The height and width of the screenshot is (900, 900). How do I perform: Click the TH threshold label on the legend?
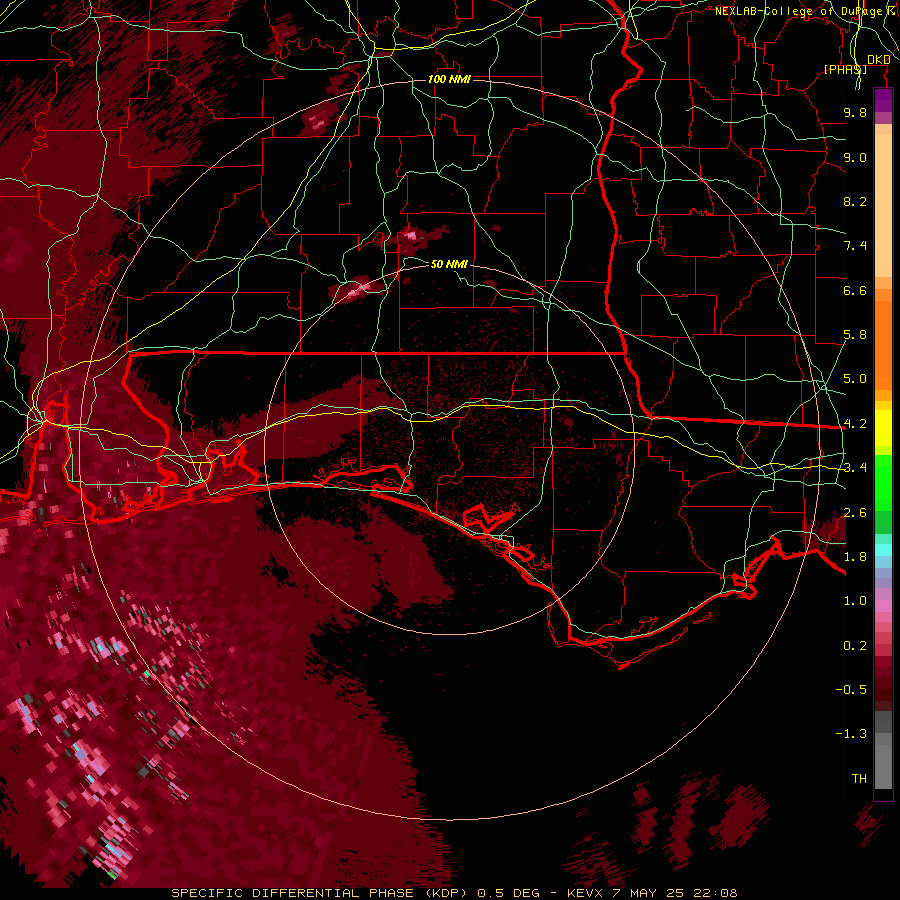859,779
